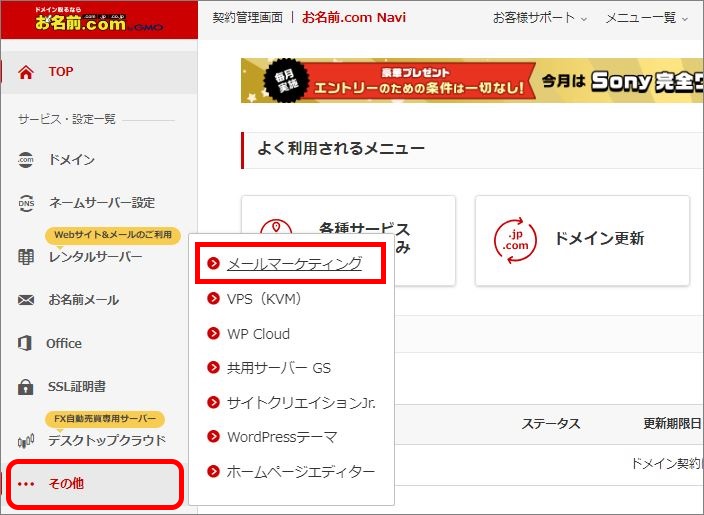
Task: Choose WP Cloud from the submenu
Action: pyautogui.click(x=258, y=334)
